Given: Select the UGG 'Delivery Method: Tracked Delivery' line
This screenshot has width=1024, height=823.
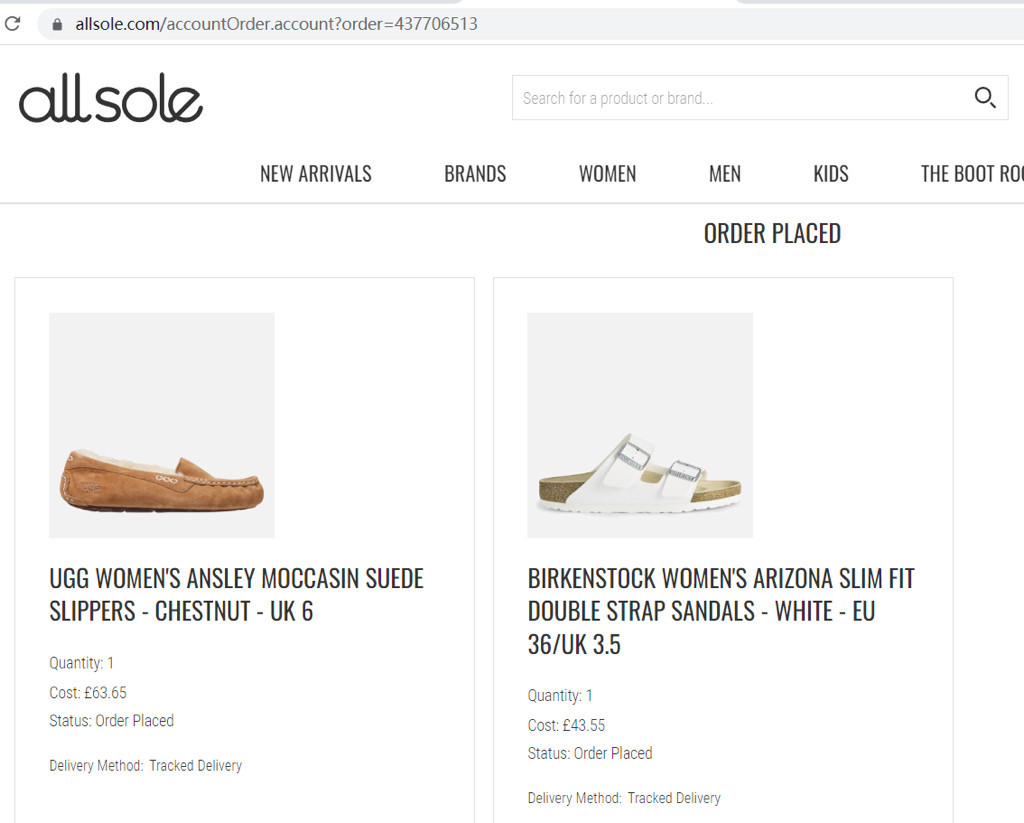Looking at the screenshot, I should tap(146, 766).
